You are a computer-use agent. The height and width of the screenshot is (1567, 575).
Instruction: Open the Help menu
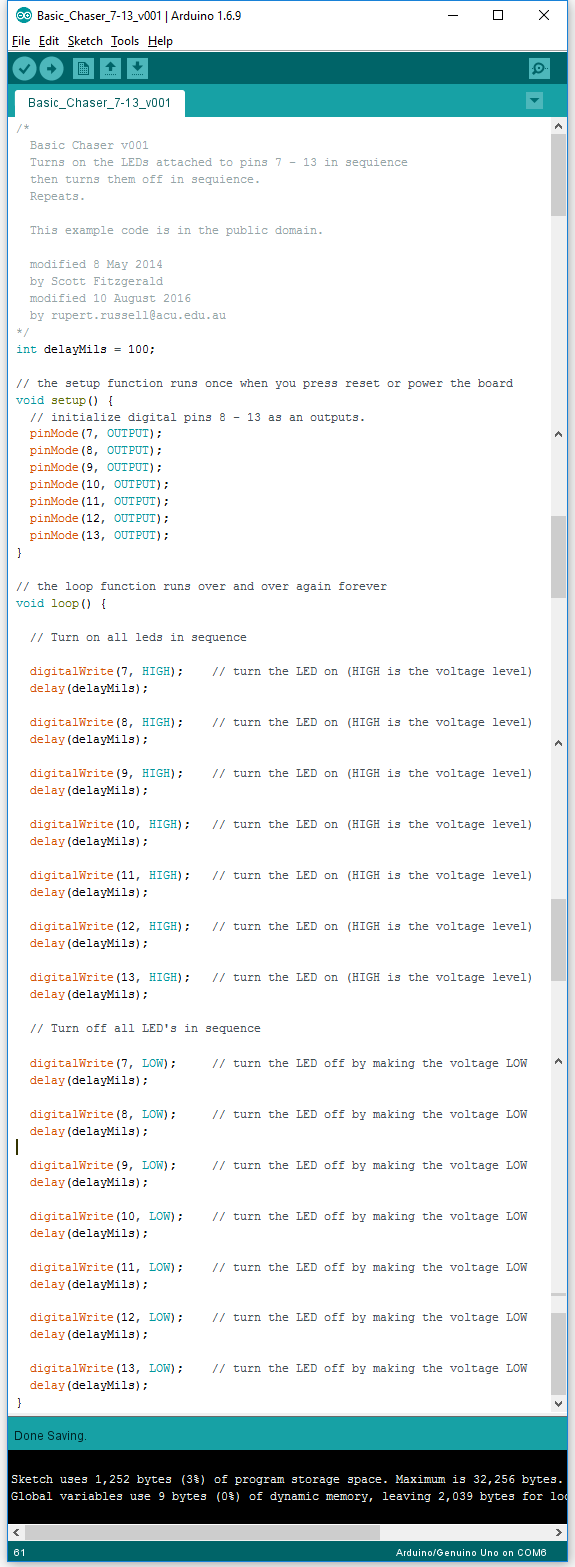[160, 41]
